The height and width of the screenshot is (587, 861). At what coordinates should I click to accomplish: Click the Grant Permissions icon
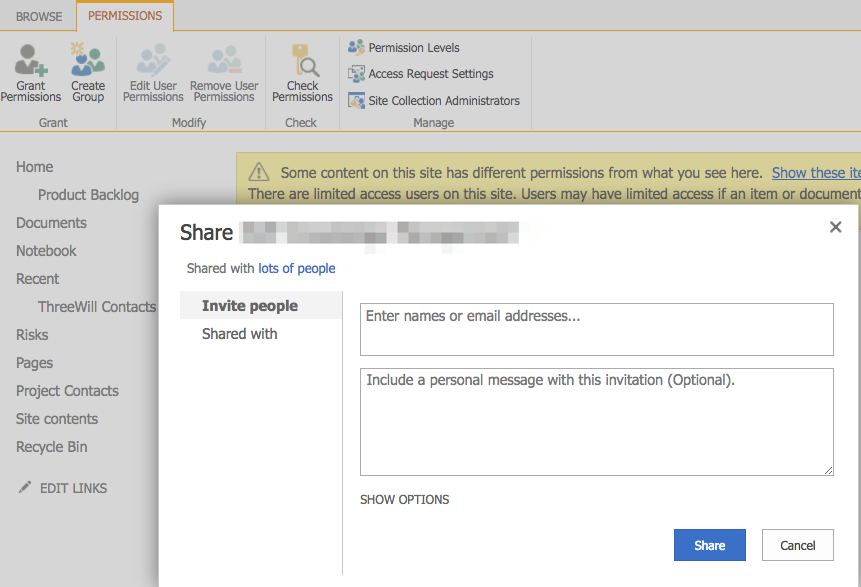click(x=30, y=60)
